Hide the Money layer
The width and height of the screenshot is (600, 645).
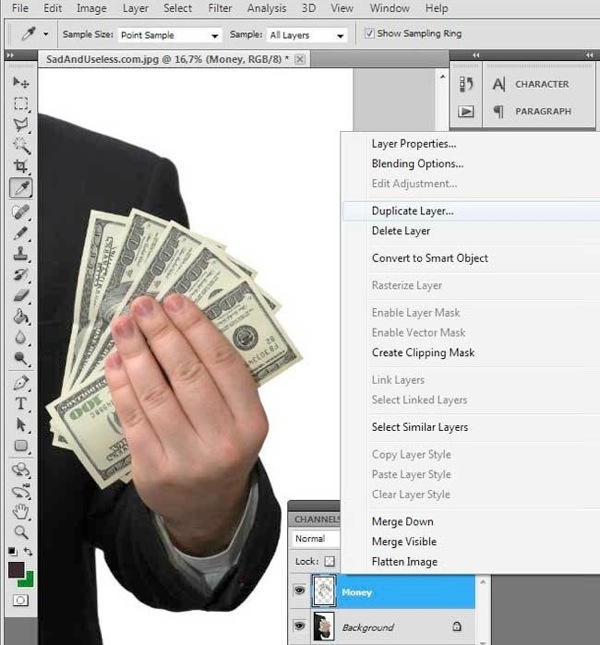[300, 591]
